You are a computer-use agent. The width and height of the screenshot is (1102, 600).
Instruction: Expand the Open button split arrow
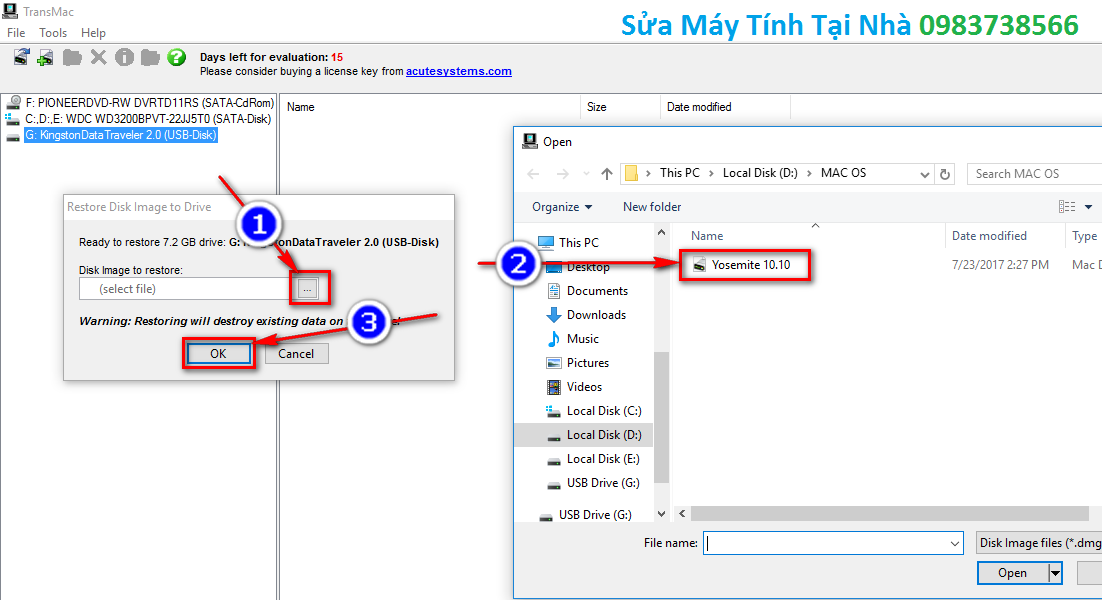[x=1055, y=573]
